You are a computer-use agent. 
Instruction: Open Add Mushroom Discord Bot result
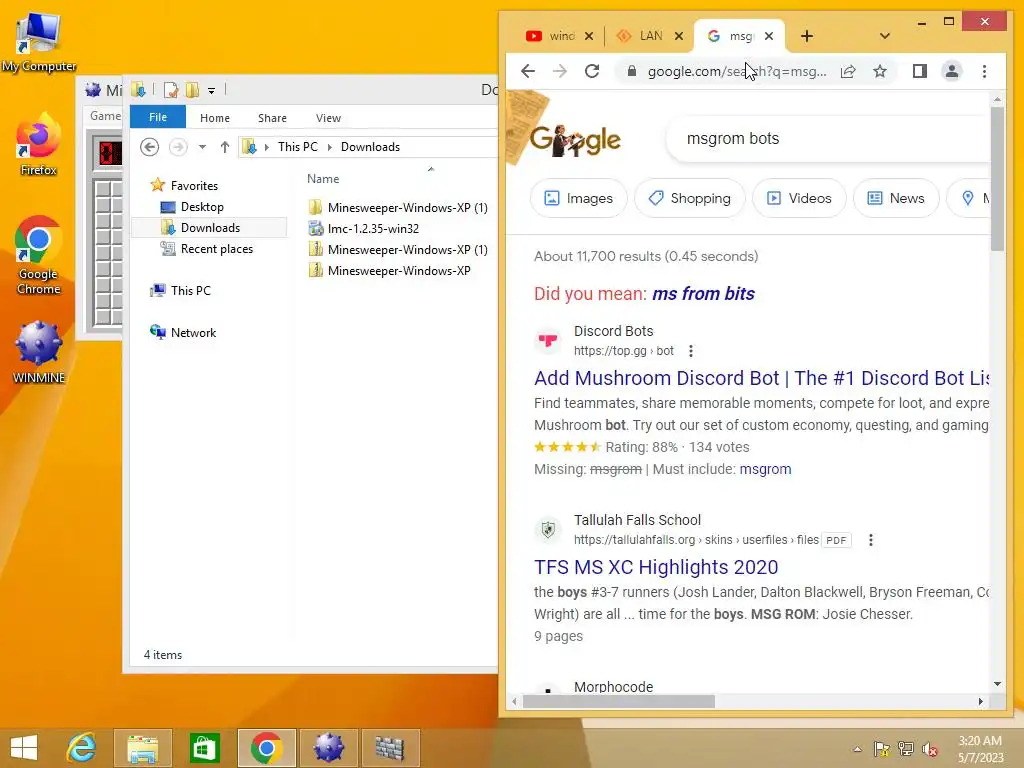pos(761,378)
